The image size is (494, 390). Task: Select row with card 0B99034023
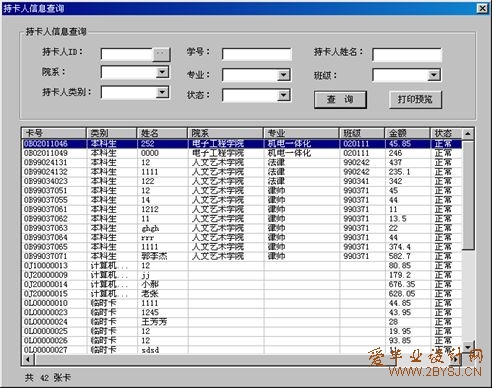pos(242,181)
